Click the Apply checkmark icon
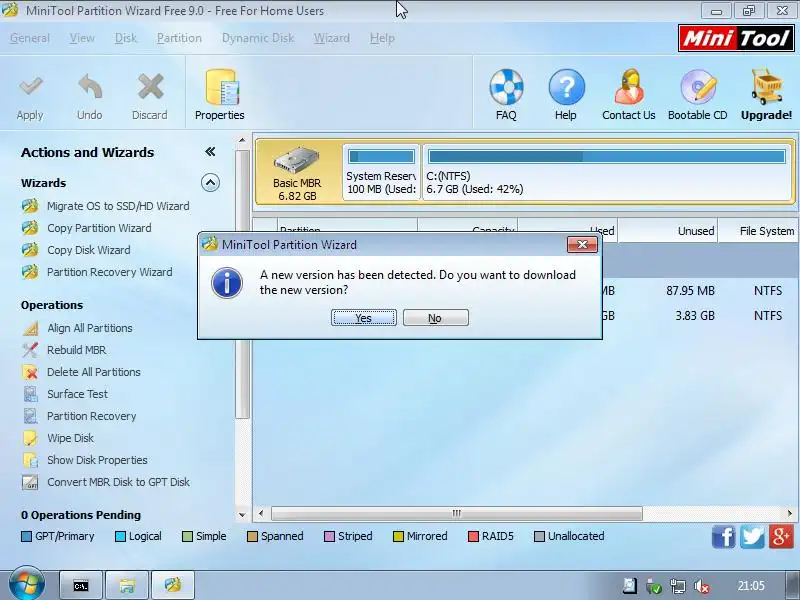 [x=30, y=87]
